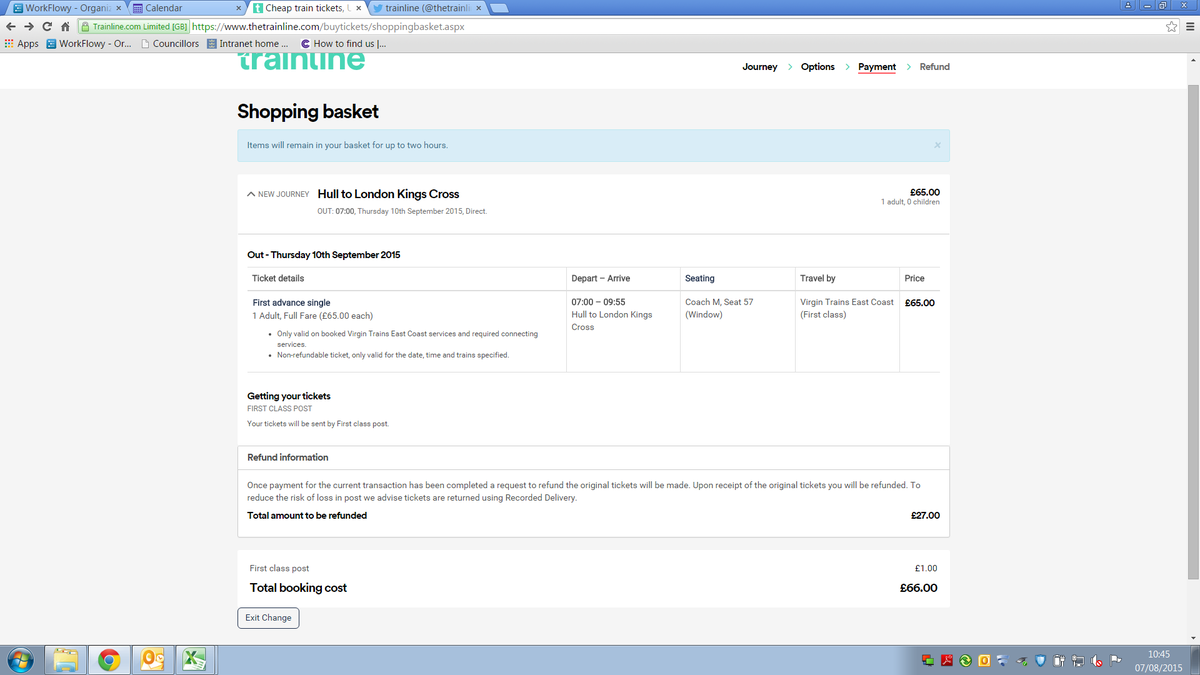Click the network connection tray icon
This screenshot has height=675, width=1200.
pos(1078,661)
